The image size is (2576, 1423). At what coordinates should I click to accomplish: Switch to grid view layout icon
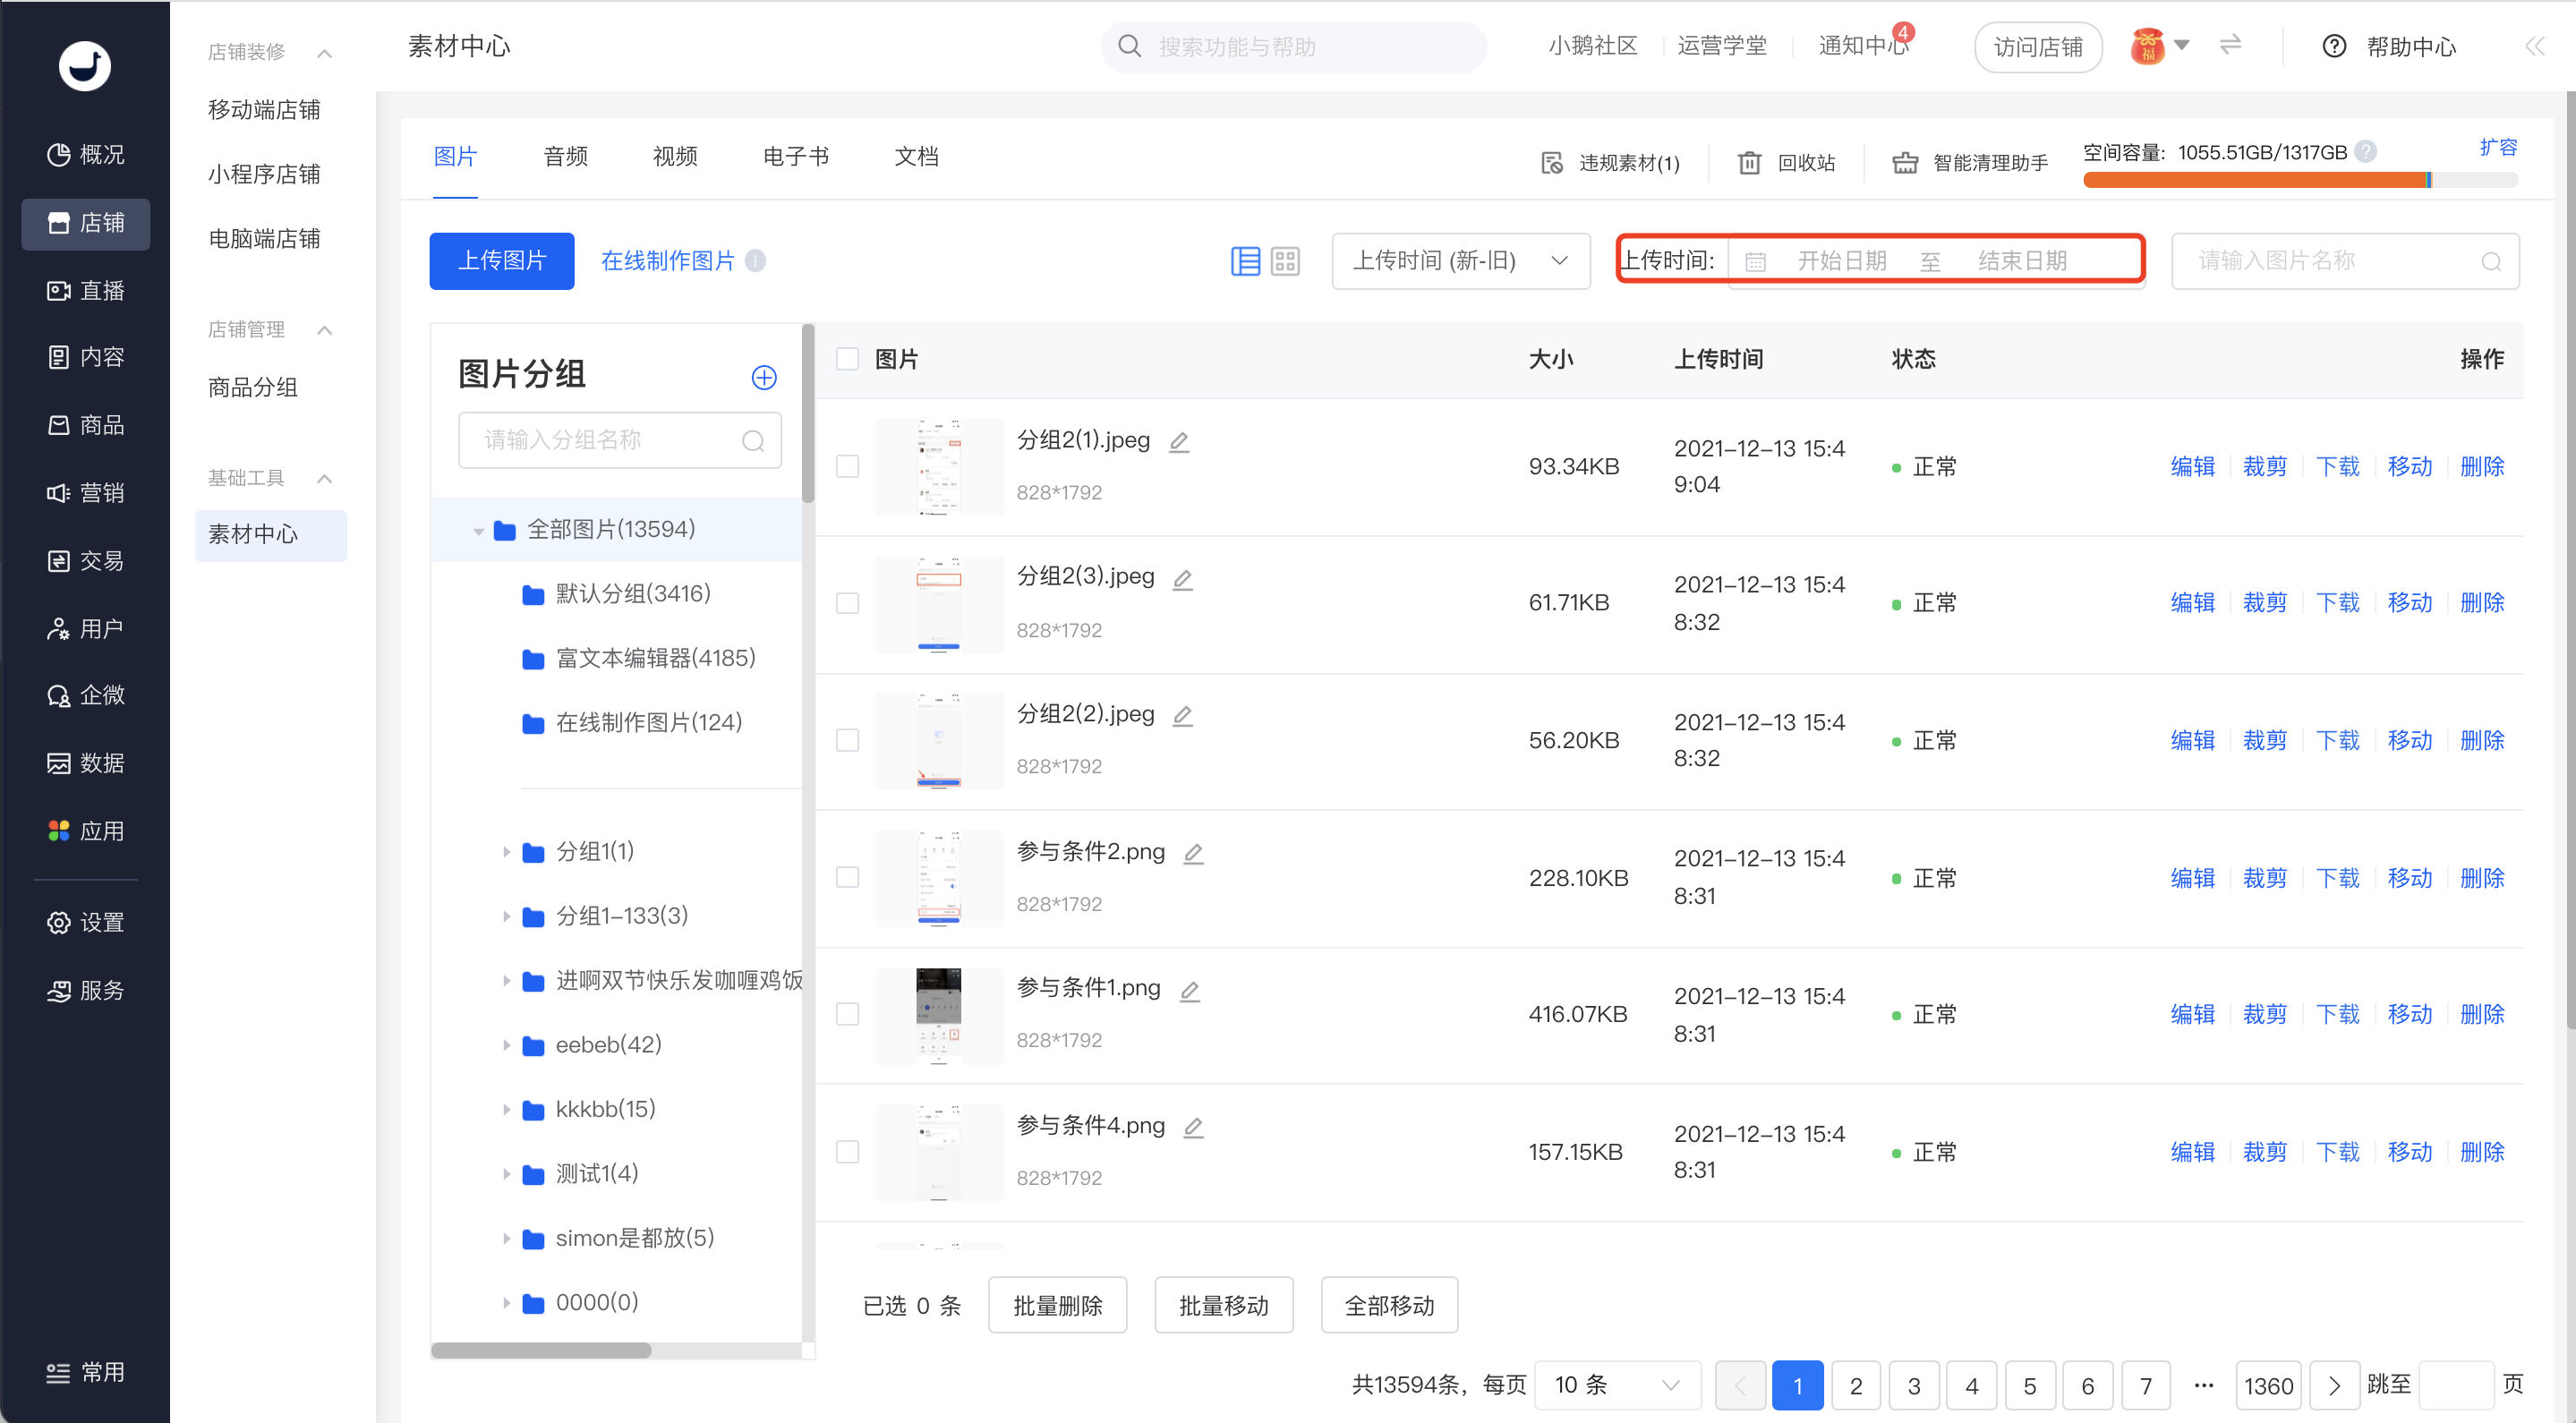pyautogui.click(x=1285, y=261)
